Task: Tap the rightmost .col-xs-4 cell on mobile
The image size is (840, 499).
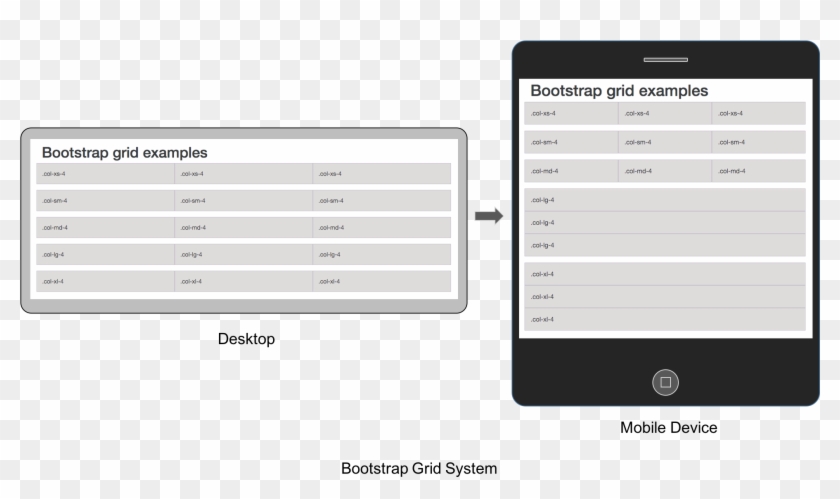Action: pyautogui.click(x=758, y=114)
